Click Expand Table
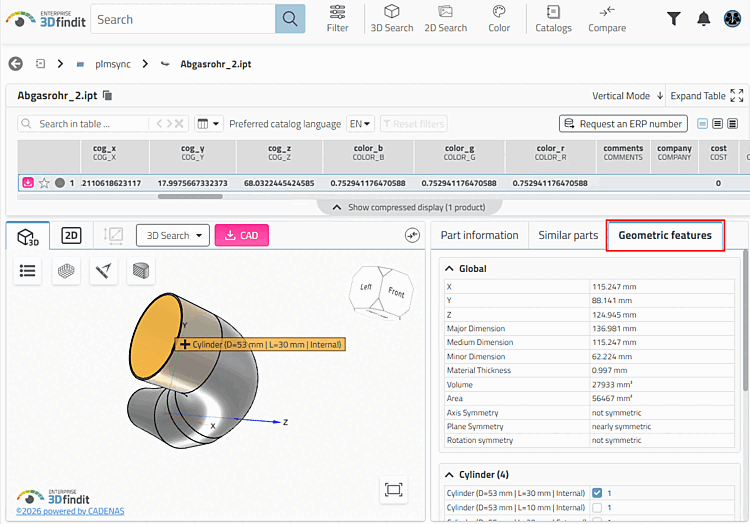The width and height of the screenshot is (750, 524). tap(707, 96)
